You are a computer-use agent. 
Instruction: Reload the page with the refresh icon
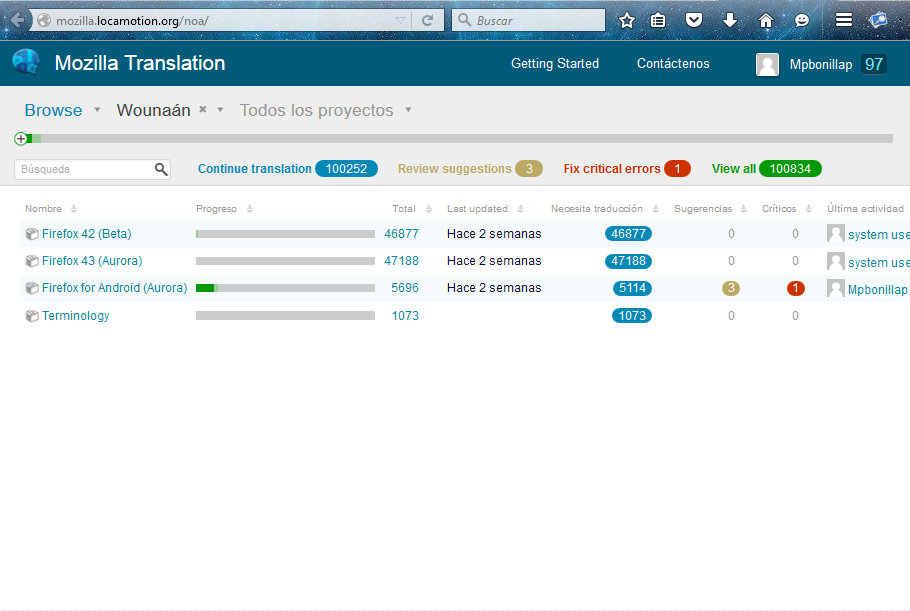tap(428, 20)
